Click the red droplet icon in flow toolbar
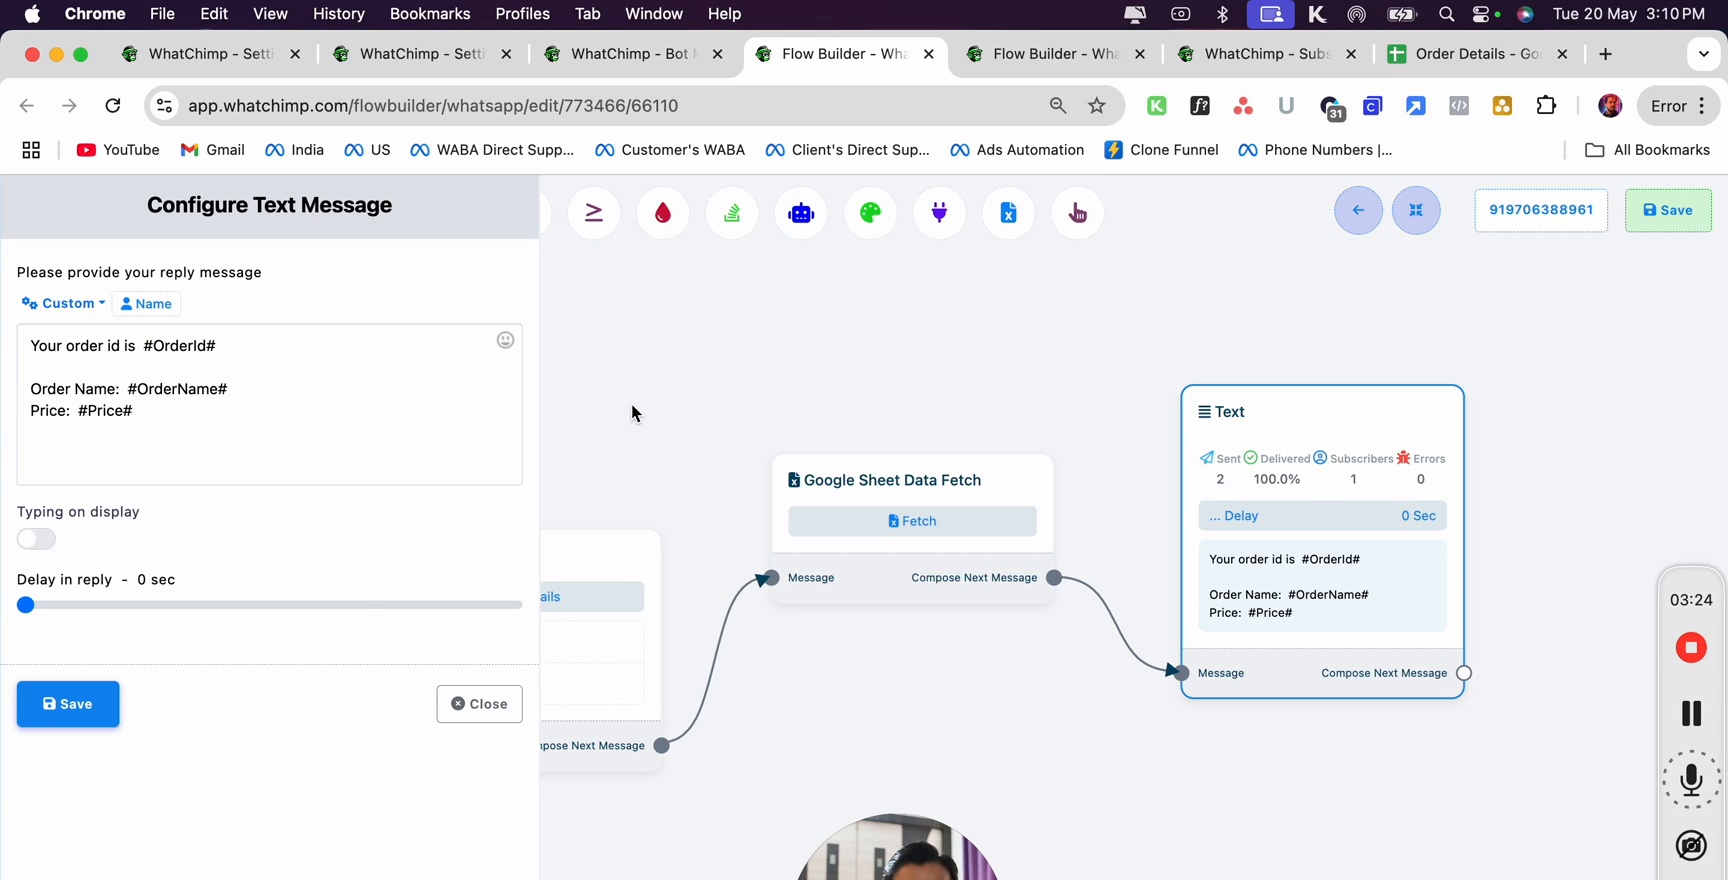The height and width of the screenshot is (880, 1728). tap(663, 213)
